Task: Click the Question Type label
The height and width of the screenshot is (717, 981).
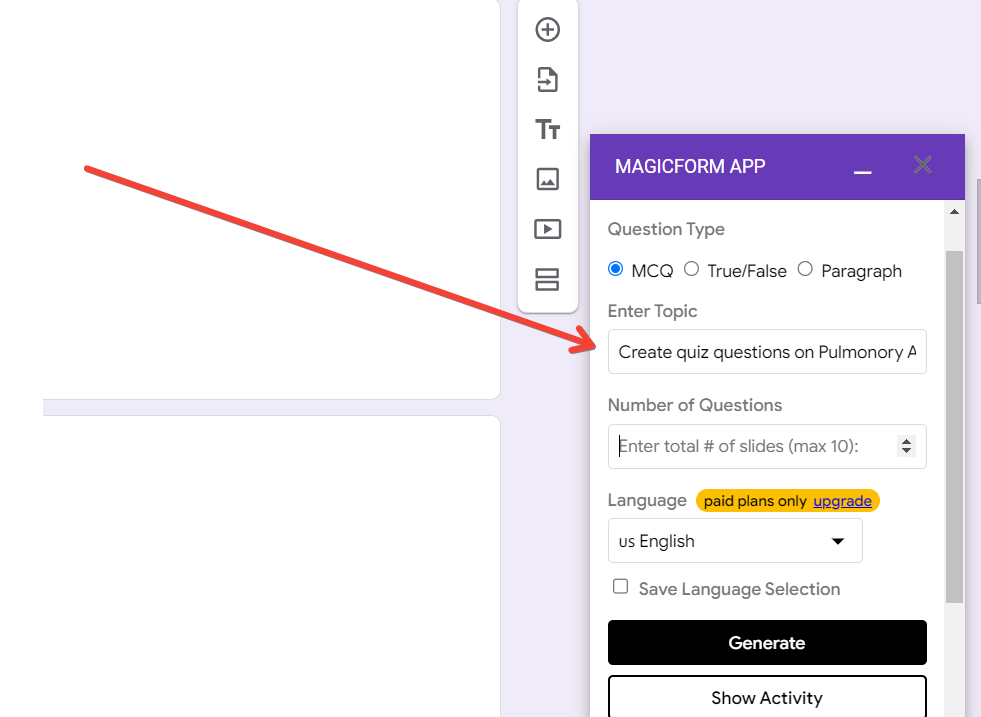Action: click(x=666, y=230)
